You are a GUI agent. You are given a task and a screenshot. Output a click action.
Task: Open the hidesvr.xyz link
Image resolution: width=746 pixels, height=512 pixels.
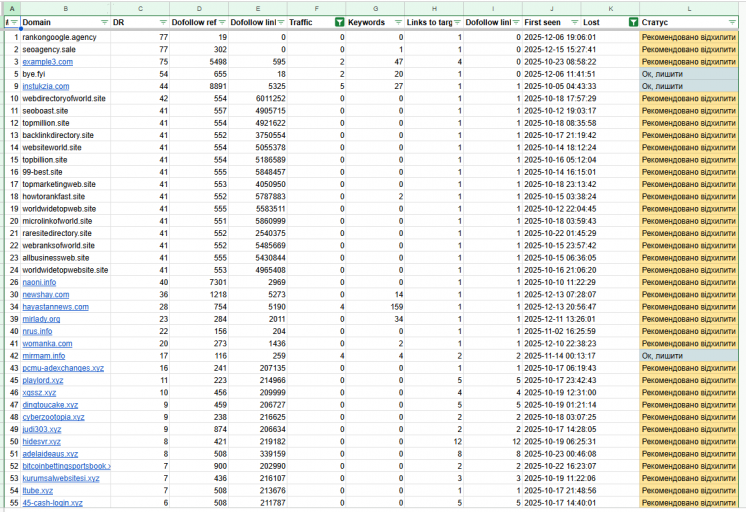pos(41,442)
